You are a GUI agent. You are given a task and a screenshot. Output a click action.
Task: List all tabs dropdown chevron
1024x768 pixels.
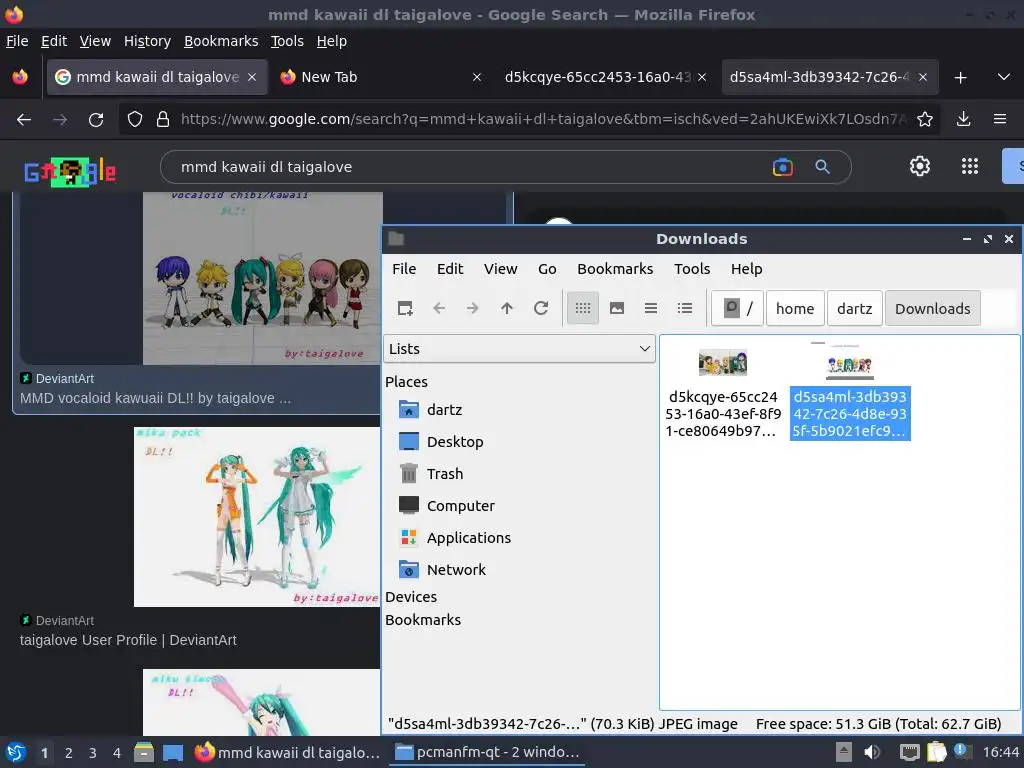tap(1004, 77)
